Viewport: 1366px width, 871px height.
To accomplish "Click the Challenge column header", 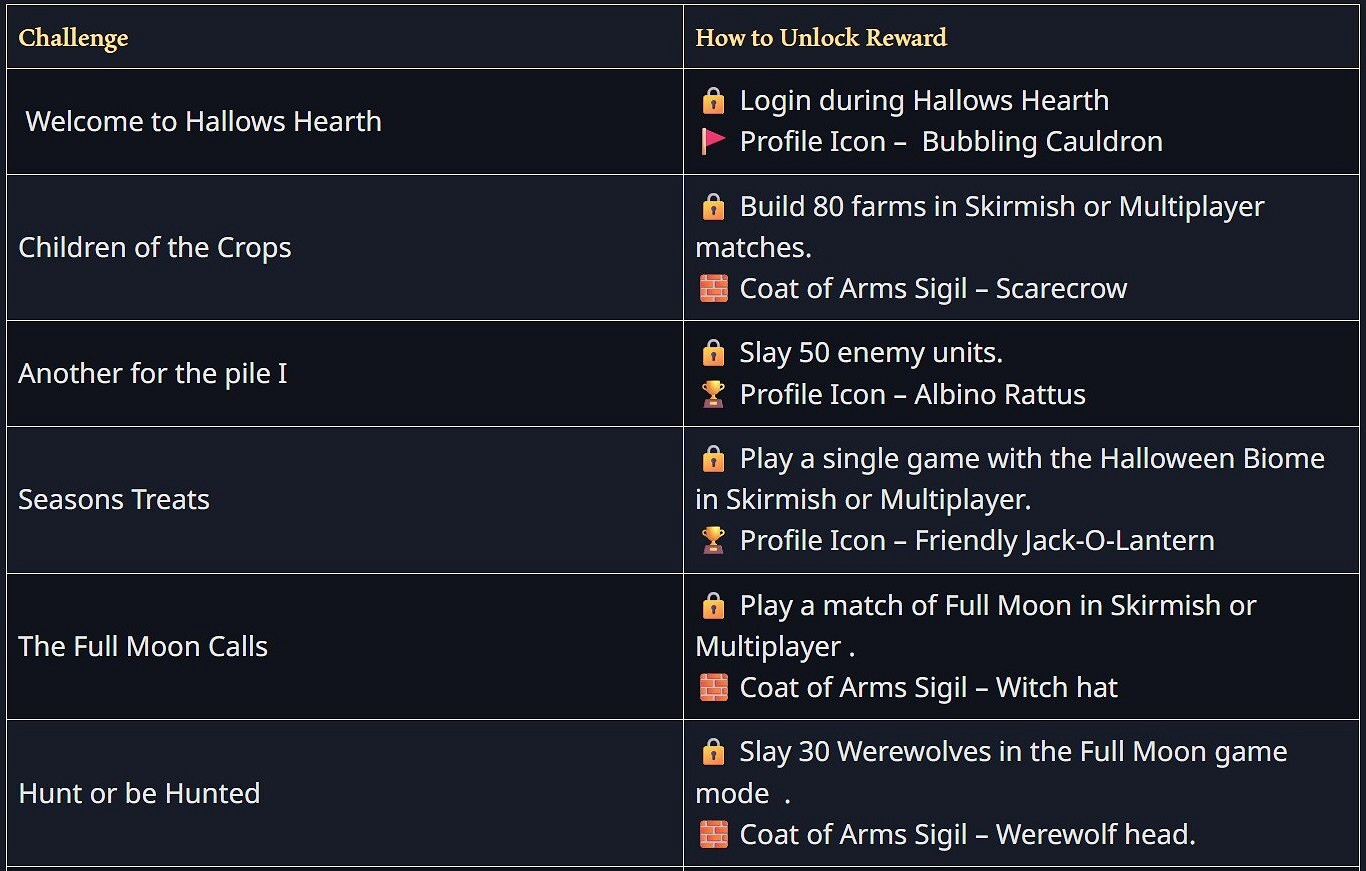I will click(74, 38).
